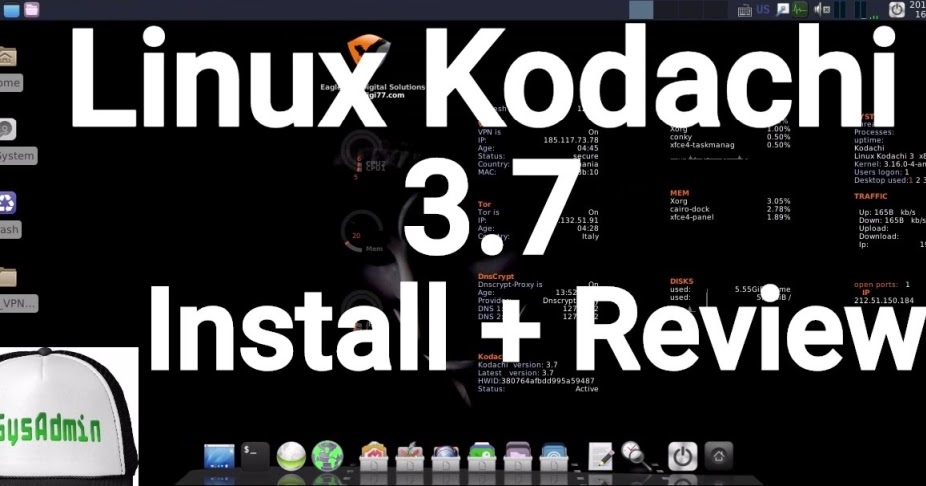Click the 'Latest version: 3.7' line
This screenshot has height=486, width=926.
pos(516,373)
